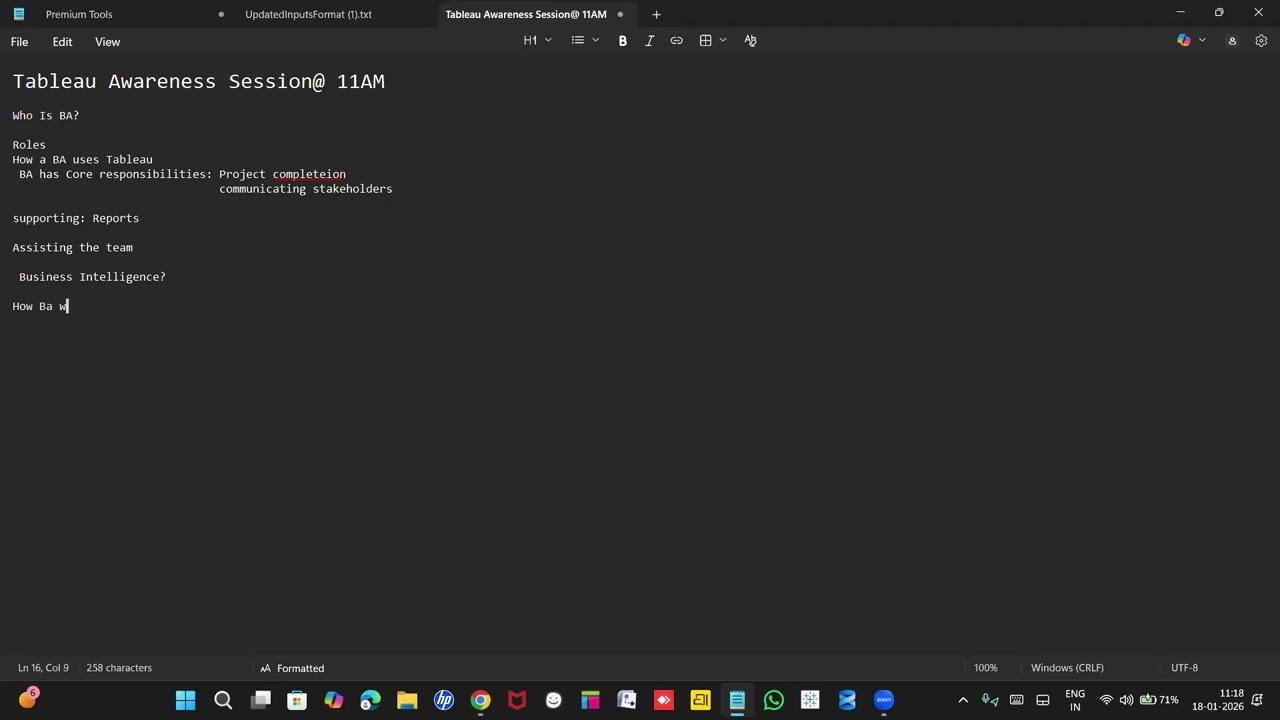The height and width of the screenshot is (720, 1280).
Task: Click the line "How a BA uses Tableau"
Action: pos(82,160)
